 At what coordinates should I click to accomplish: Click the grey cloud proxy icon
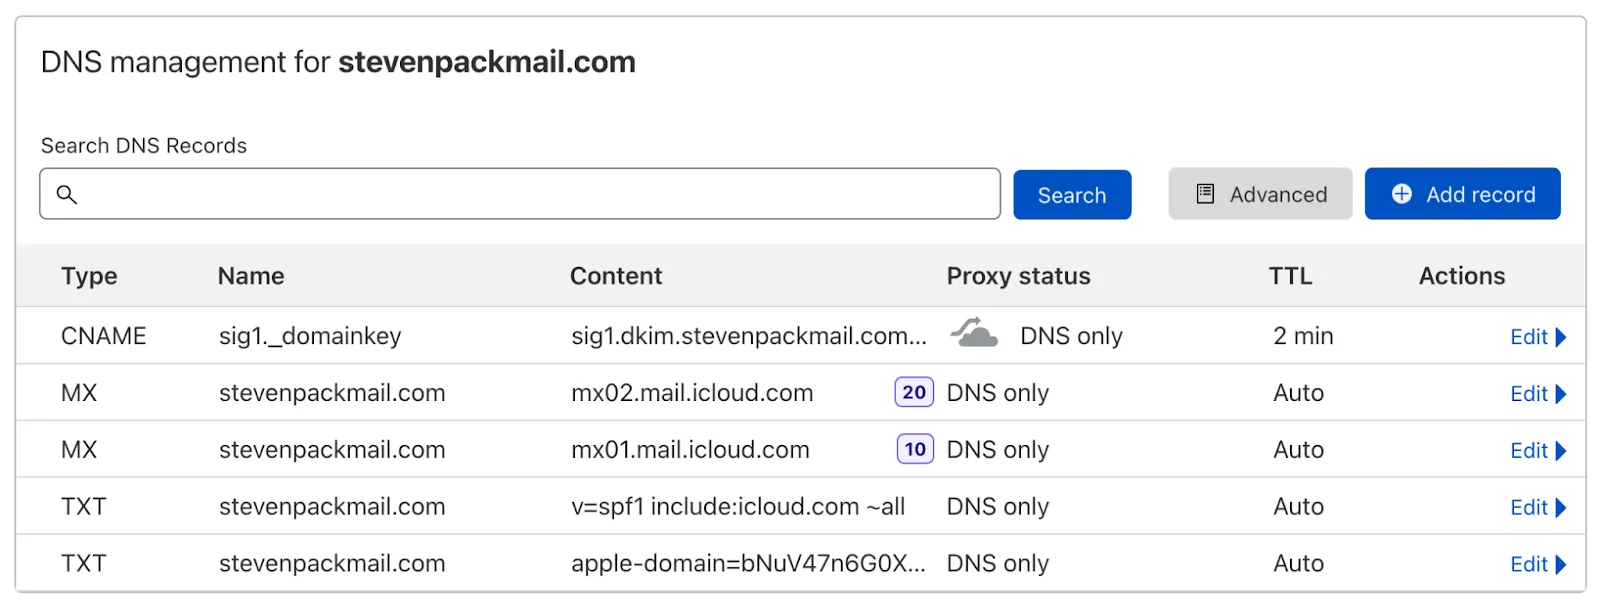coord(973,333)
